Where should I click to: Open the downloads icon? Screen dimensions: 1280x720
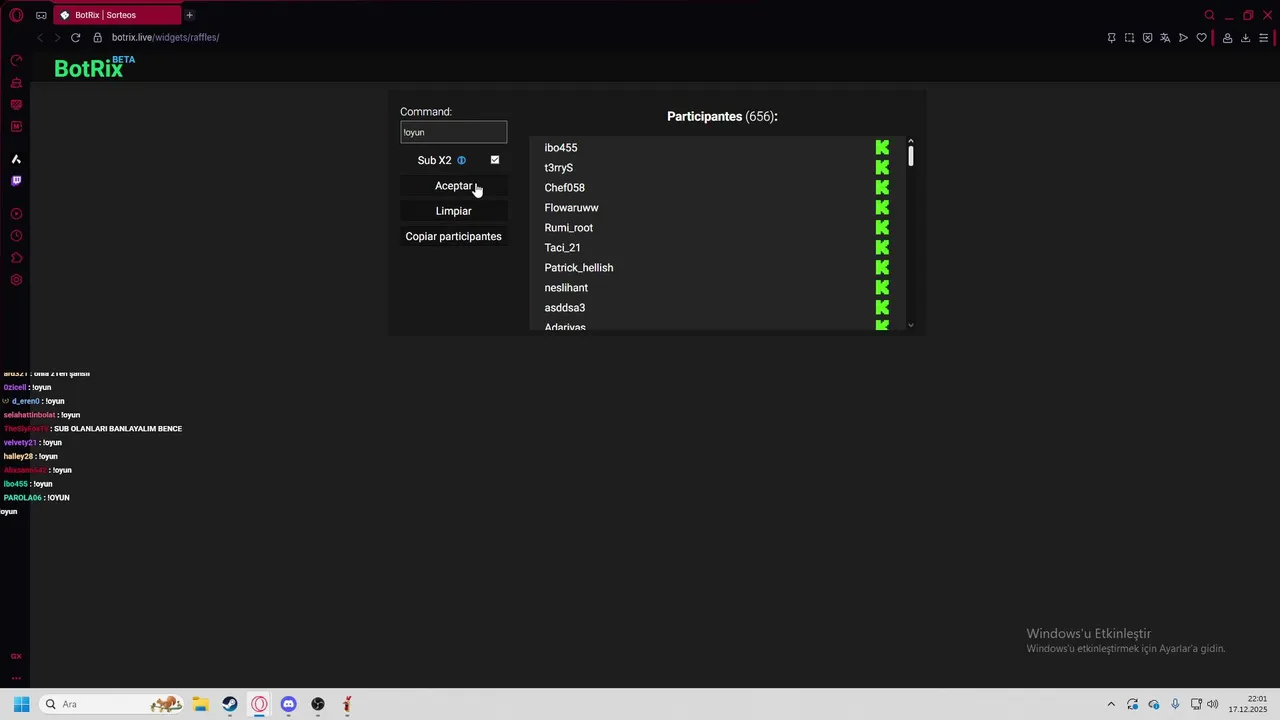[1245, 38]
